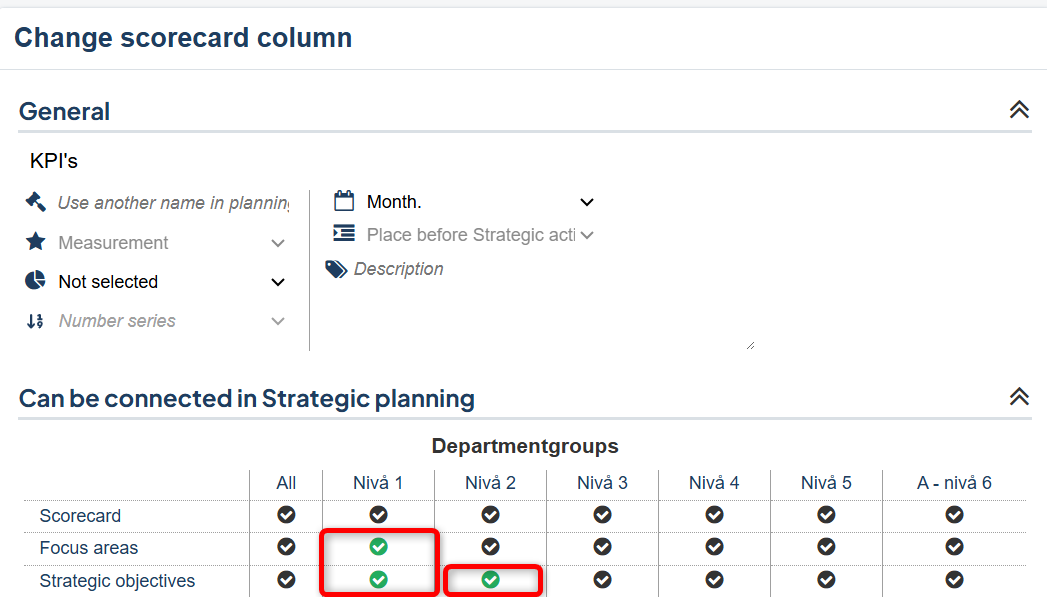Click the Nivå 3 column header
The width and height of the screenshot is (1047, 597).
[x=602, y=483]
